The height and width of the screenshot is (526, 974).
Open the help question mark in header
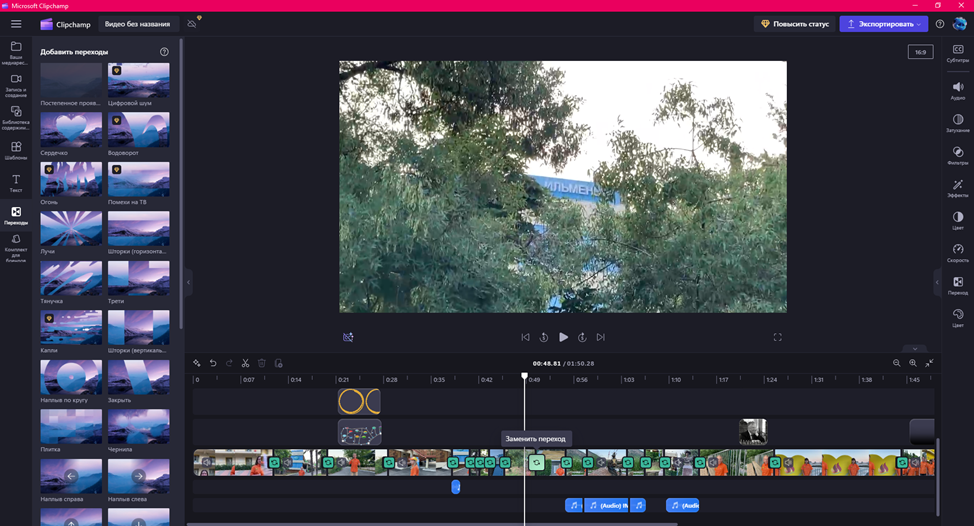(x=940, y=24)
